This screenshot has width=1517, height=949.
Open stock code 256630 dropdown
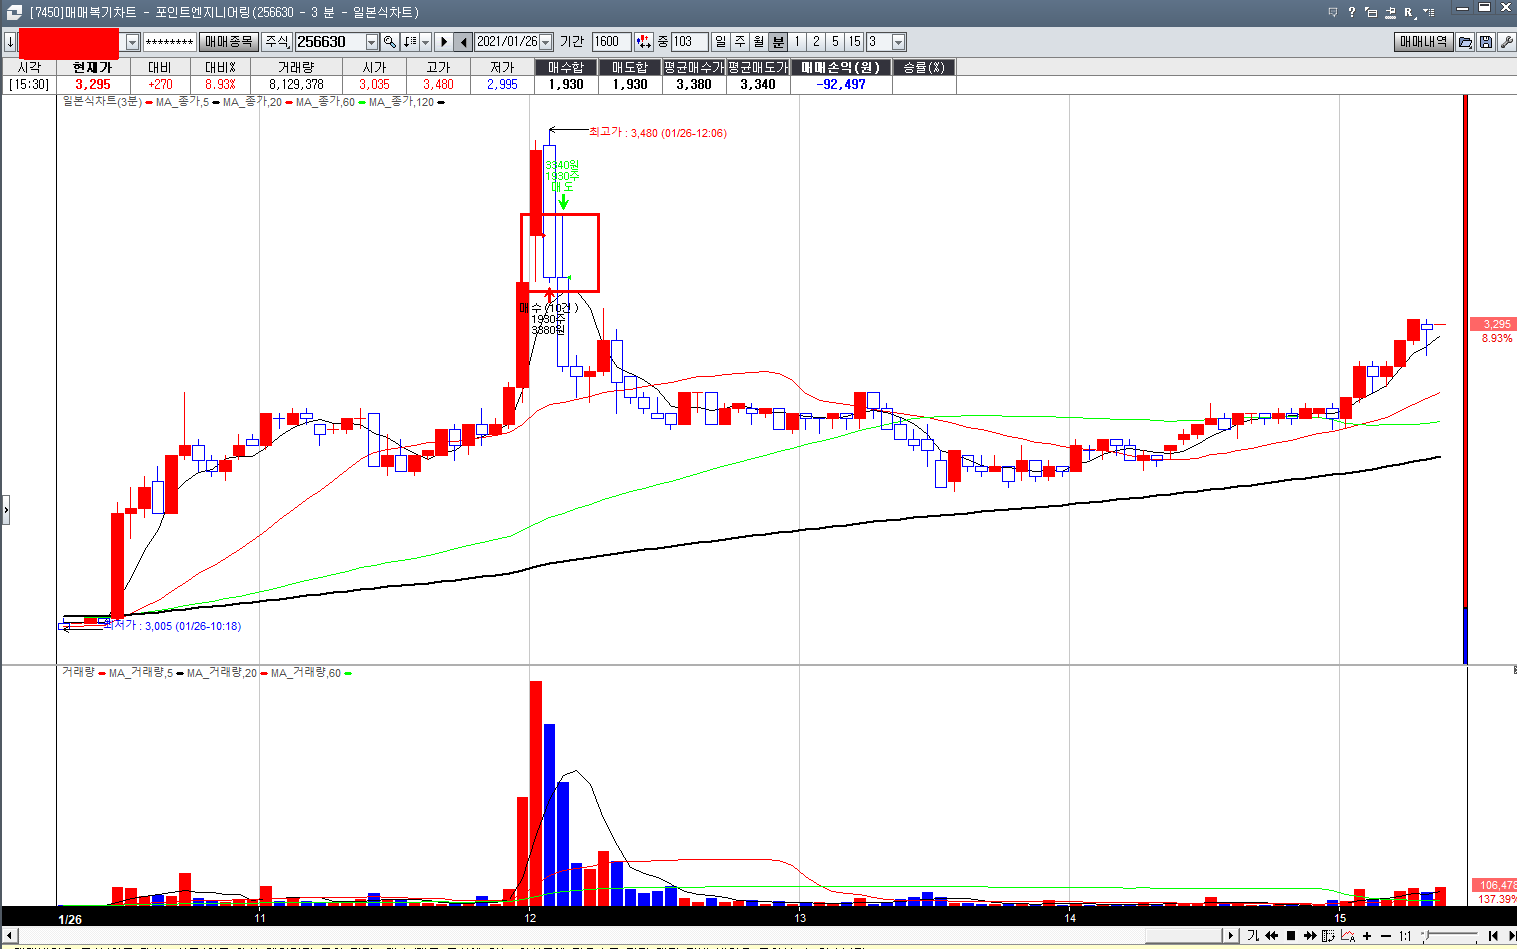[x=372, y=42]
